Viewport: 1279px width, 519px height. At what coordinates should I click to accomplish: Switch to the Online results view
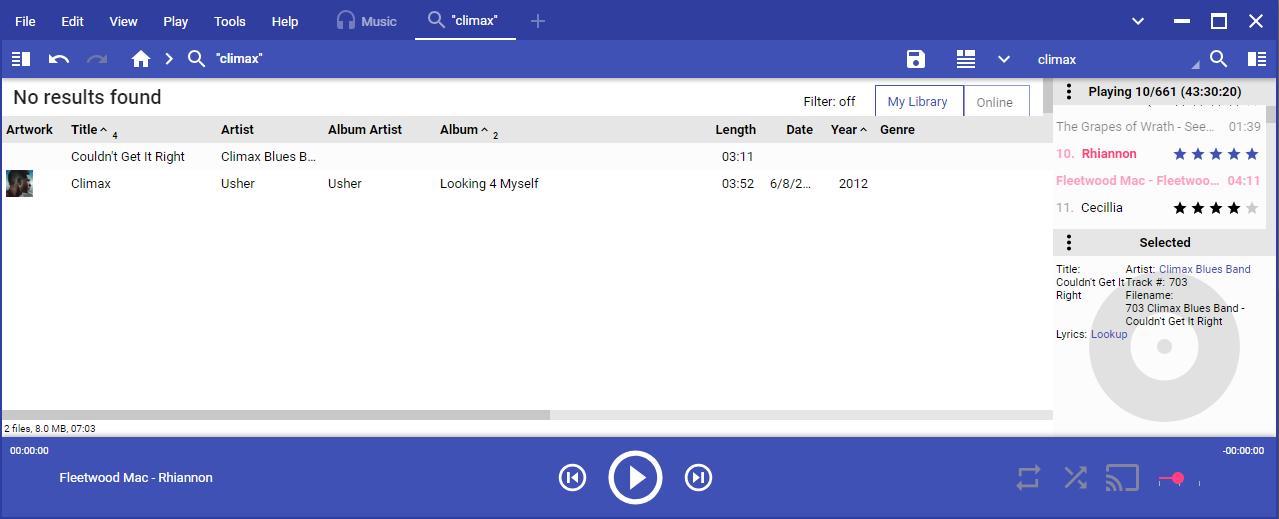point(994,102)
